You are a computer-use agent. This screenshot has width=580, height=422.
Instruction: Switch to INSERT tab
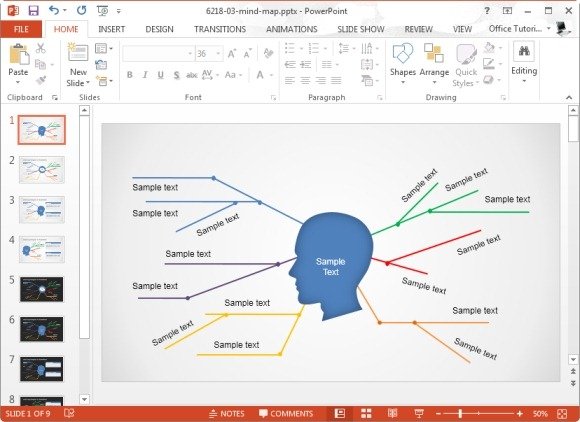pos(111,29)
